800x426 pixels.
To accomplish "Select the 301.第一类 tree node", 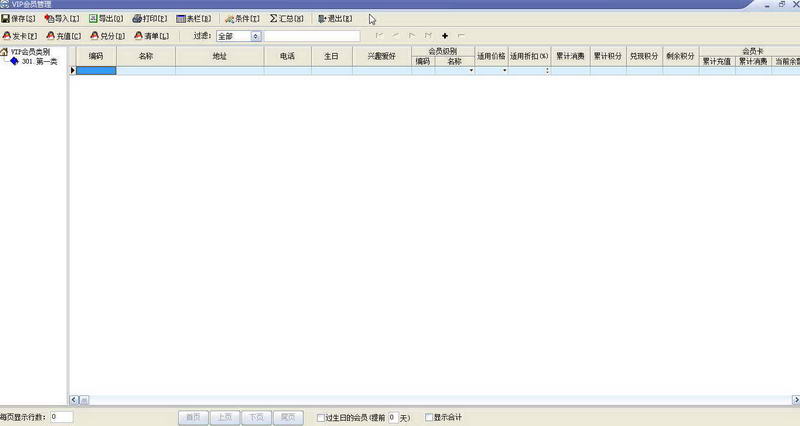I will (x=39, y=61).
